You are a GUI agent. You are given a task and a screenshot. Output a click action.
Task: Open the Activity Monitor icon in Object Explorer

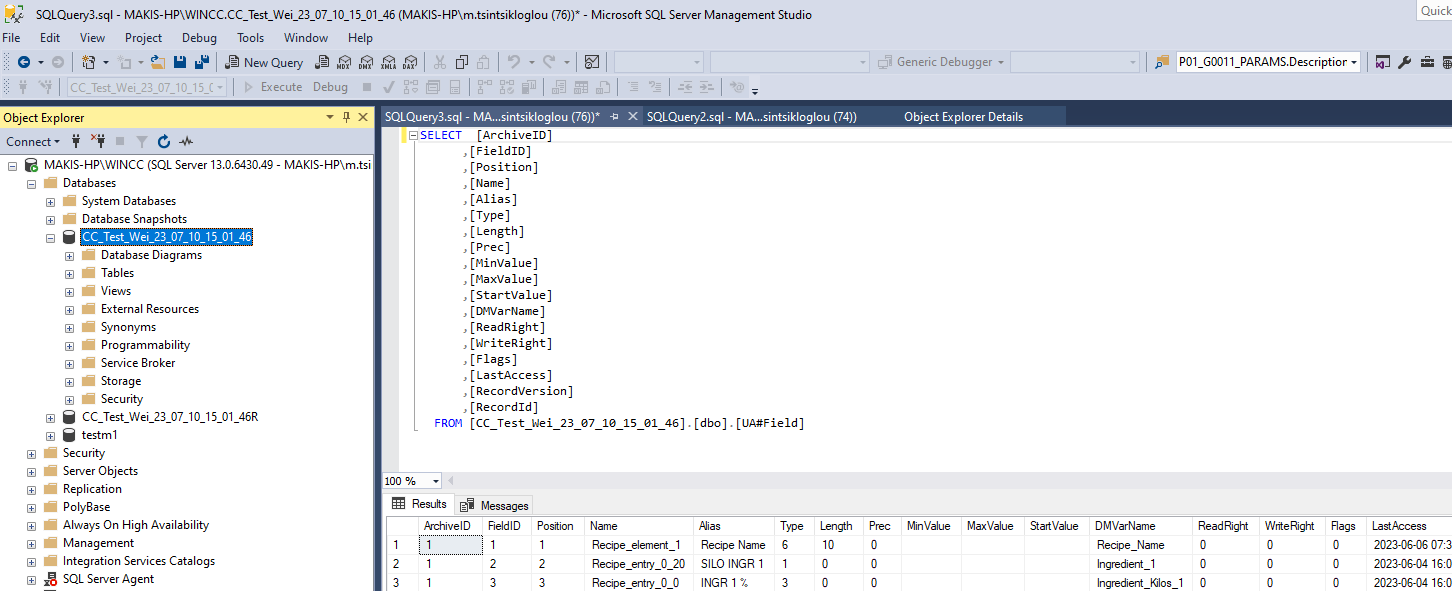pyautogui.click(x=186, y=142)
